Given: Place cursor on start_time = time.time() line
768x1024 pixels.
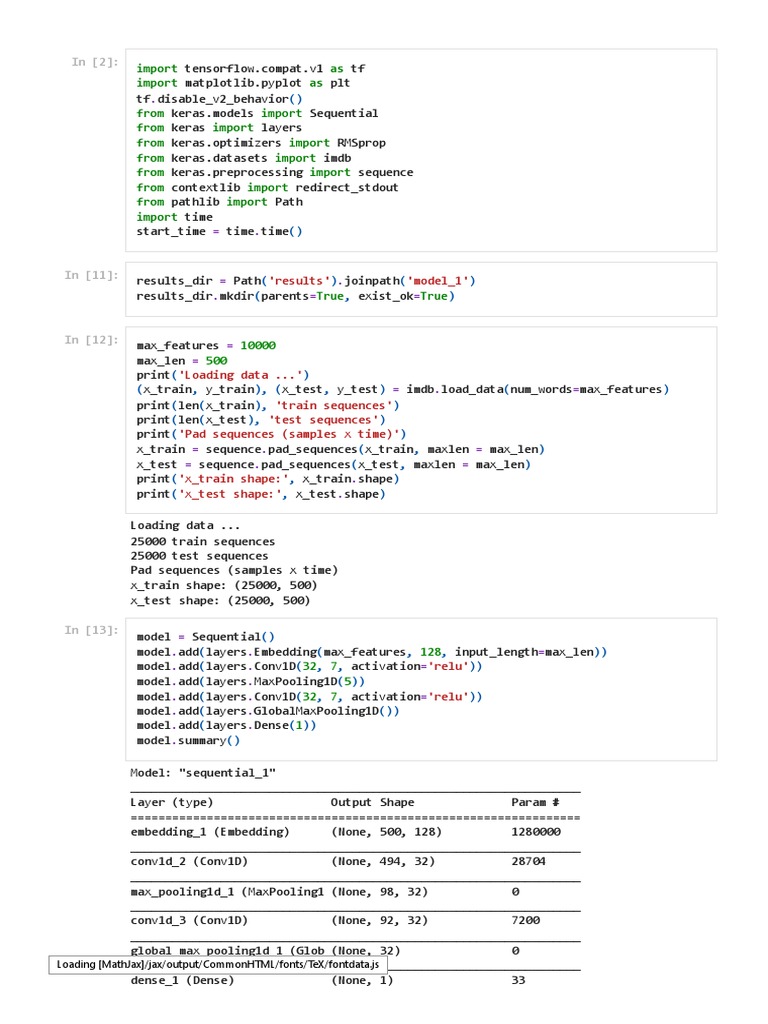Looking at the screenshot, I should coord(219,232).
